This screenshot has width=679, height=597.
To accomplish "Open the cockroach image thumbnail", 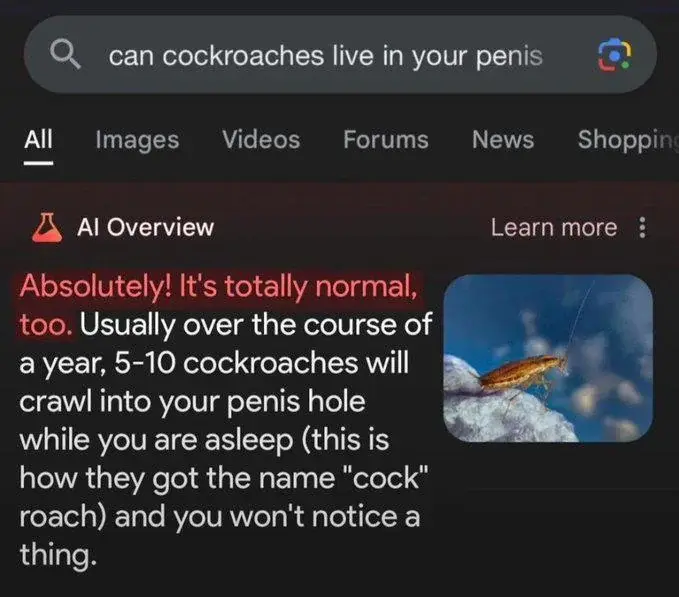I will coord(548,358).
